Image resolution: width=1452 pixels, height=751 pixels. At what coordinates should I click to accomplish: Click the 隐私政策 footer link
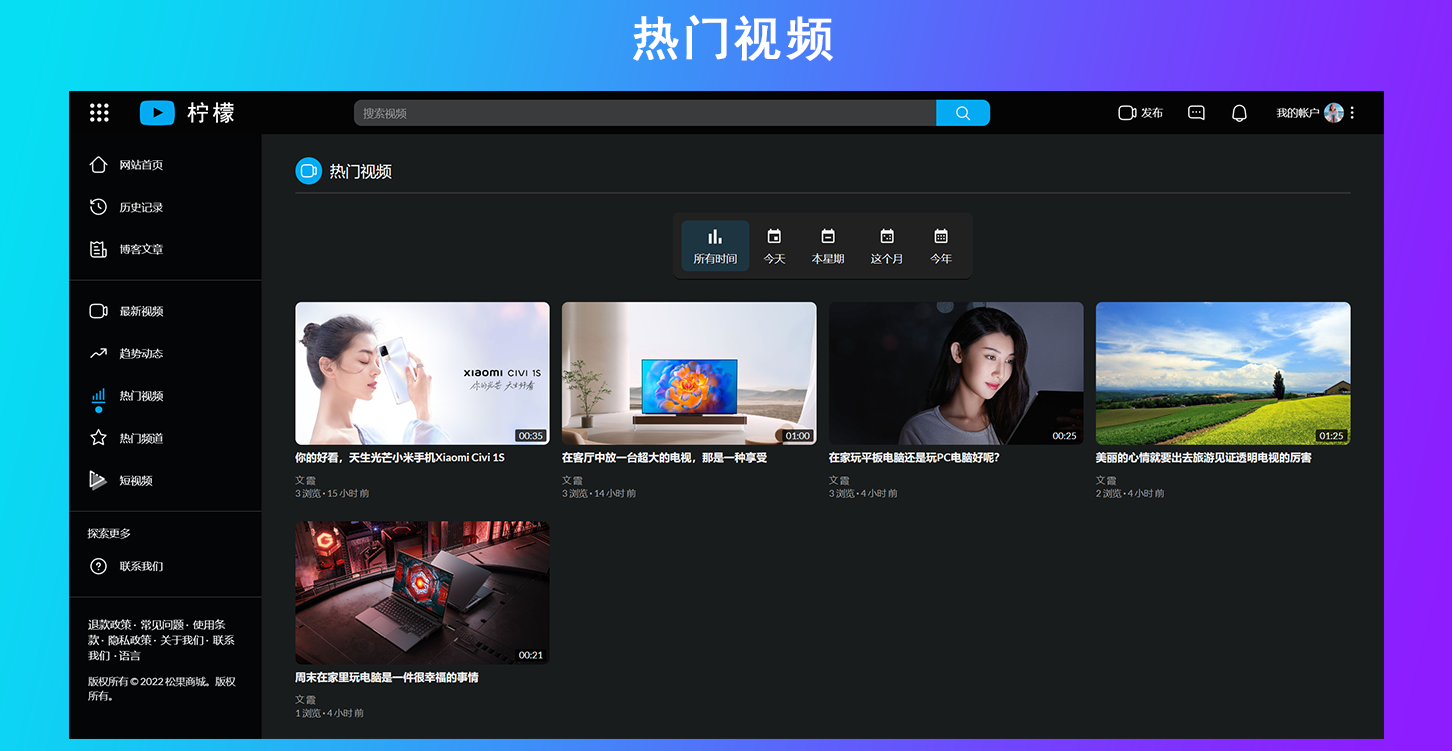(130, 640)
